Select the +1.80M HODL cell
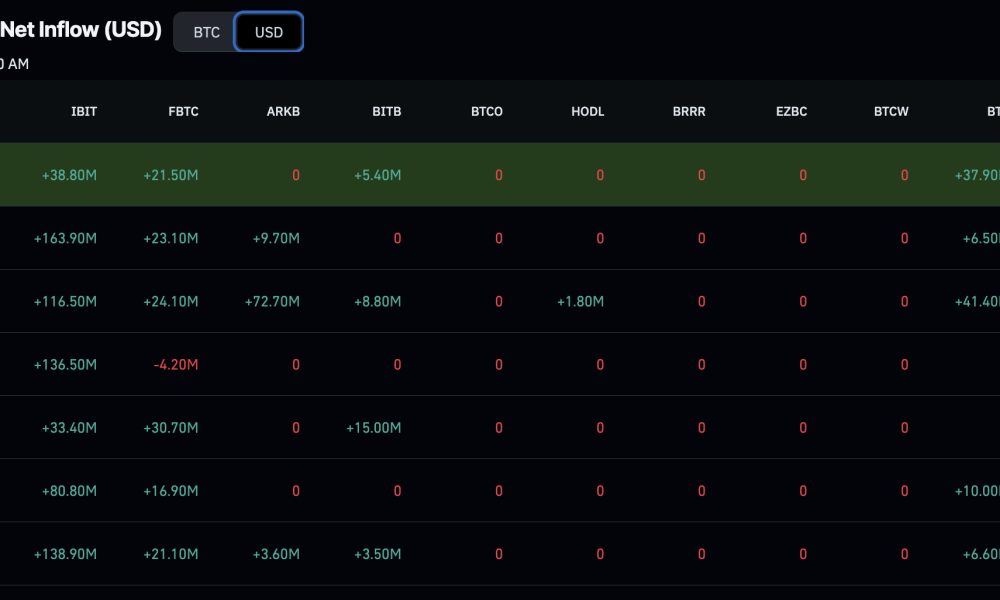The height and width of the screenshot is (600, 1000). [580, 302]
